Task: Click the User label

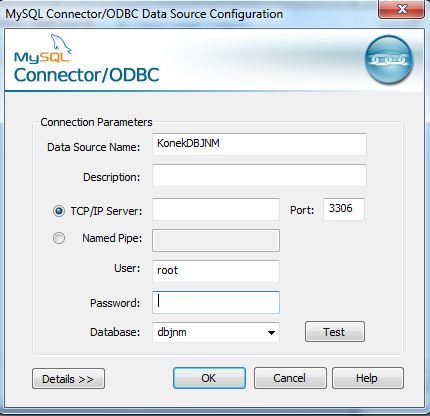Action: tap(127, 268)
